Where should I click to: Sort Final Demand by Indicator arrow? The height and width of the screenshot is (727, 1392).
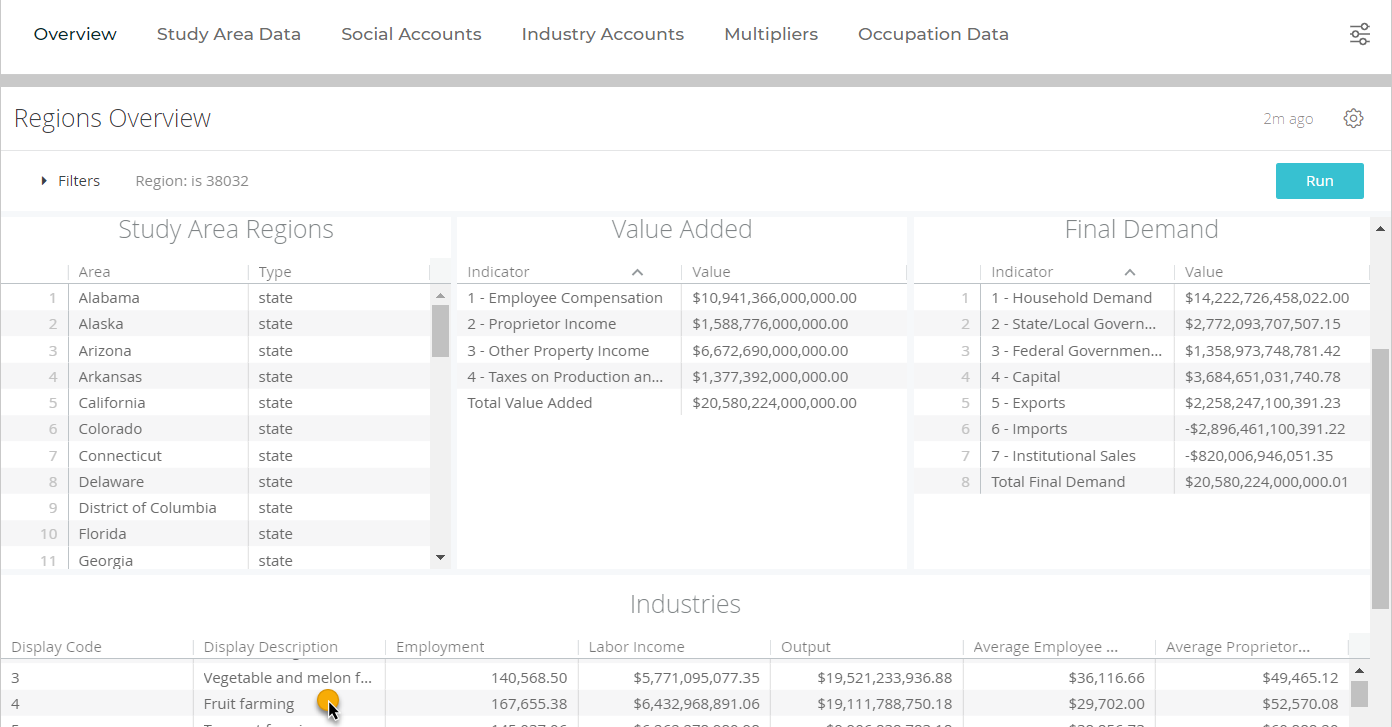click(x=1129, y=272)
